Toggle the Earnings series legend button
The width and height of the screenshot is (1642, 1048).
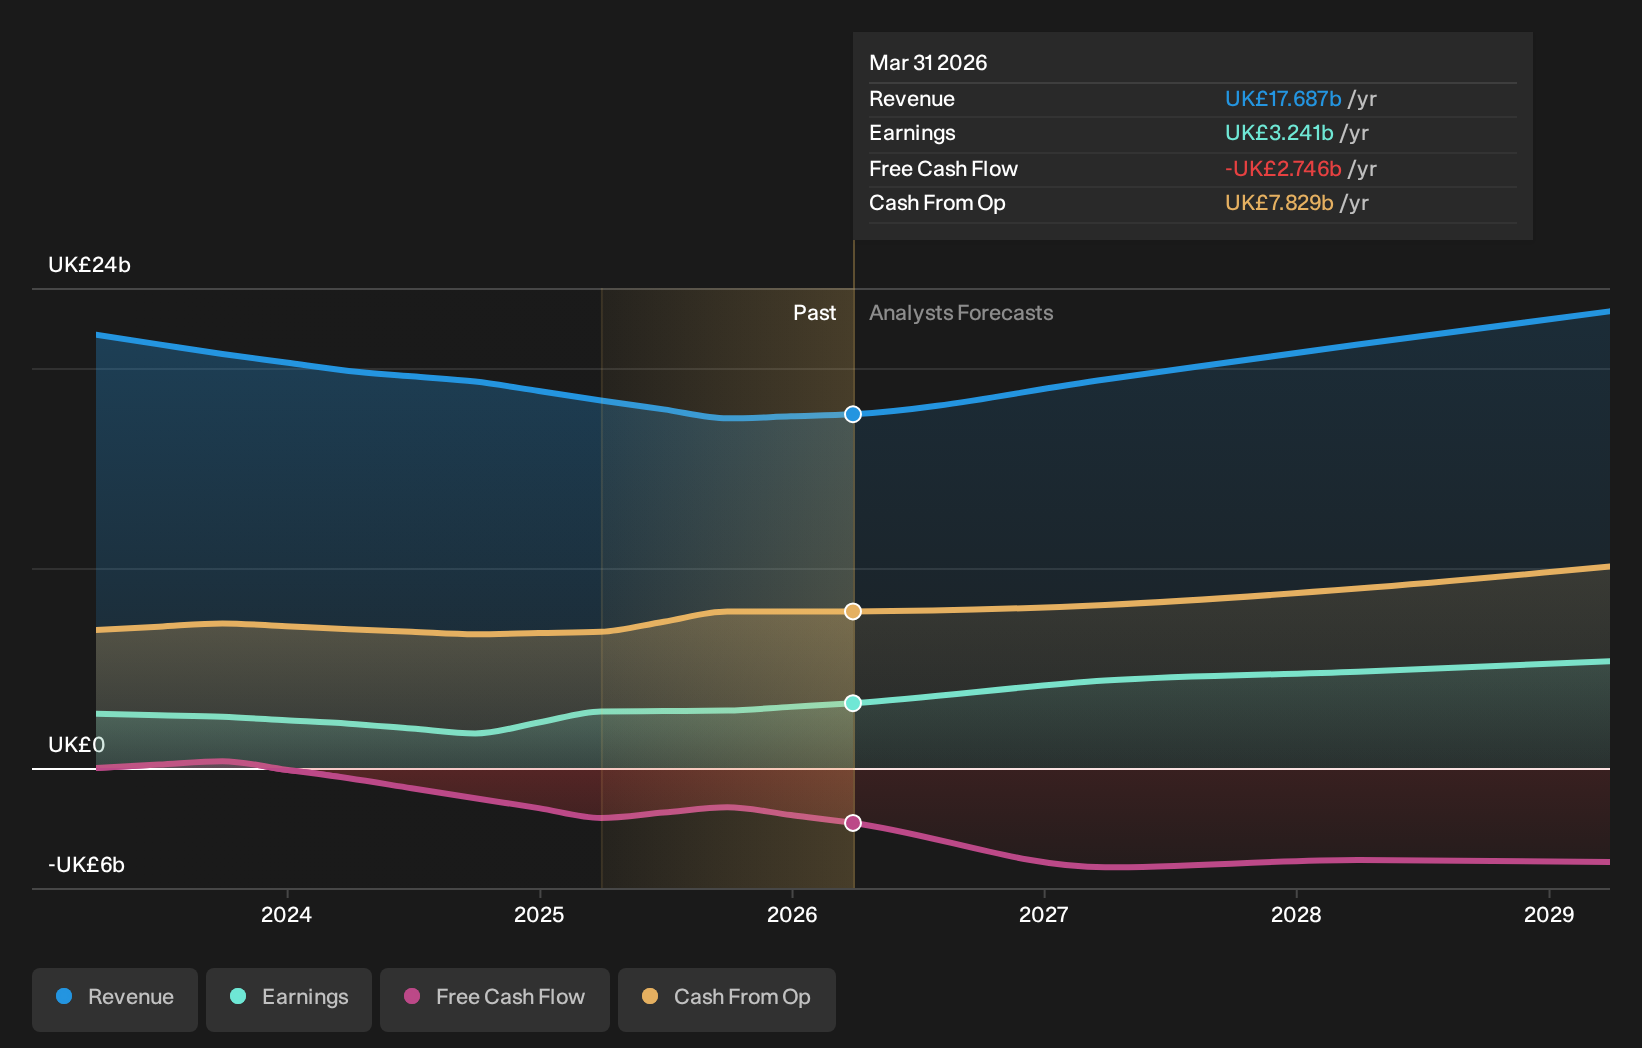(289, 999)
